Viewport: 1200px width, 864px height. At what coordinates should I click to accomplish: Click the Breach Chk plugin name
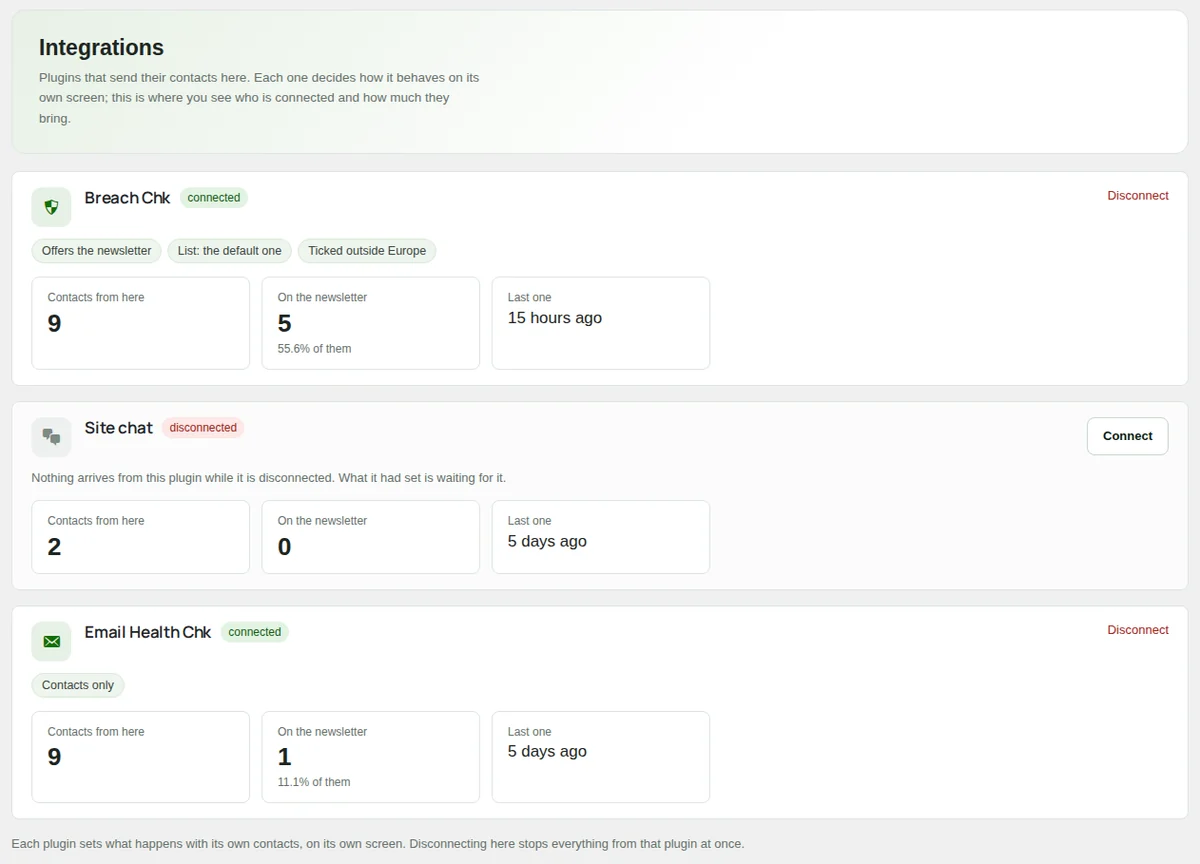(x=127, y=198)
